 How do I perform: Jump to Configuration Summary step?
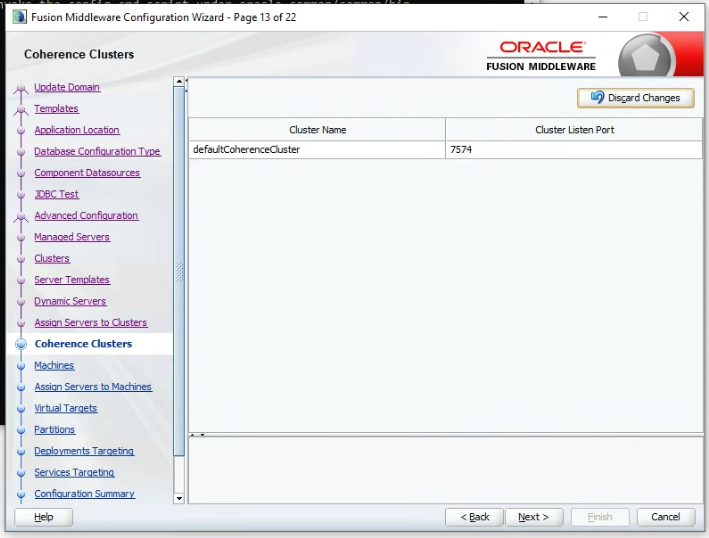pyautogui.click(x=84, y=494)
